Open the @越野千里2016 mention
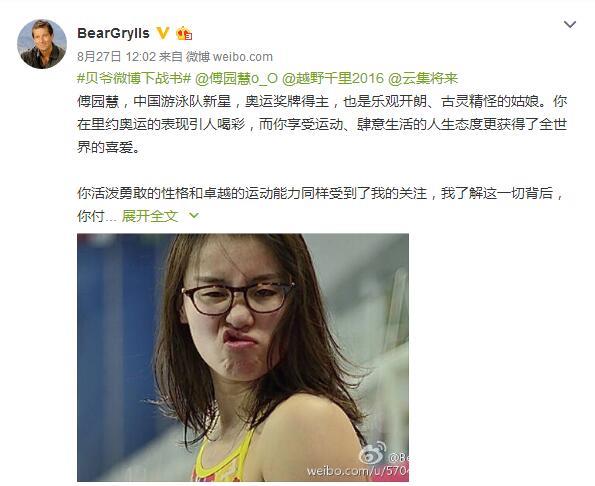Image resolution: width=595 pixels, height=486 pixels. coord(333,79)
